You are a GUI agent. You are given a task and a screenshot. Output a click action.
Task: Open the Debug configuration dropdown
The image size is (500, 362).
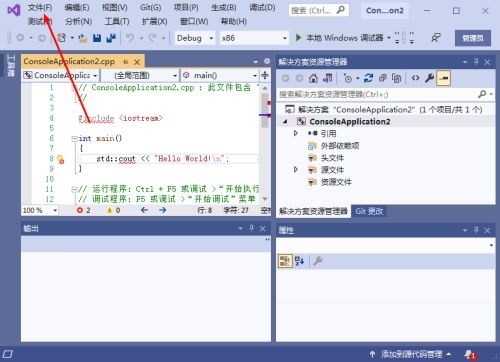click(195, 38)
